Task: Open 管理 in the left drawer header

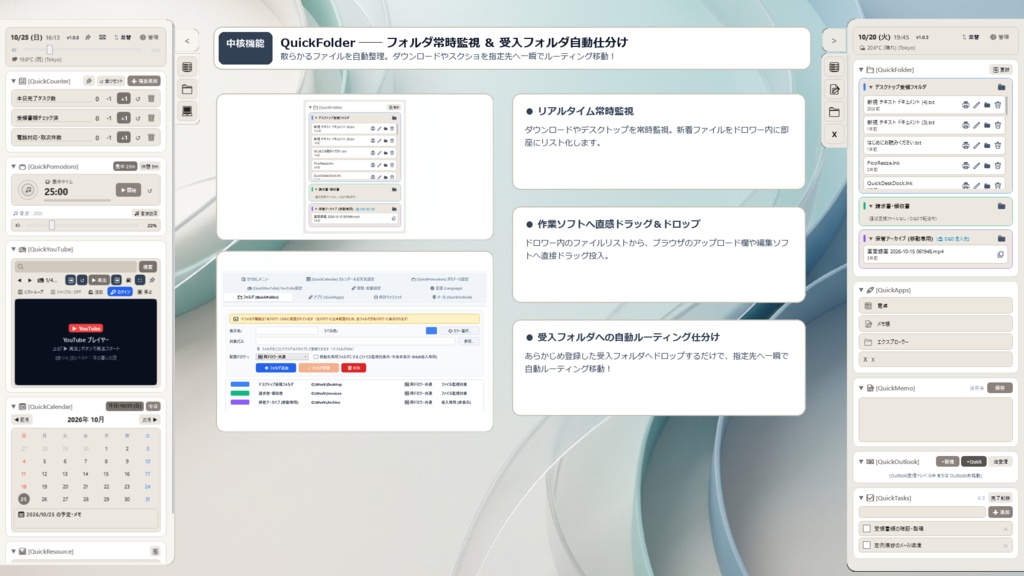Action: point(150,37)
